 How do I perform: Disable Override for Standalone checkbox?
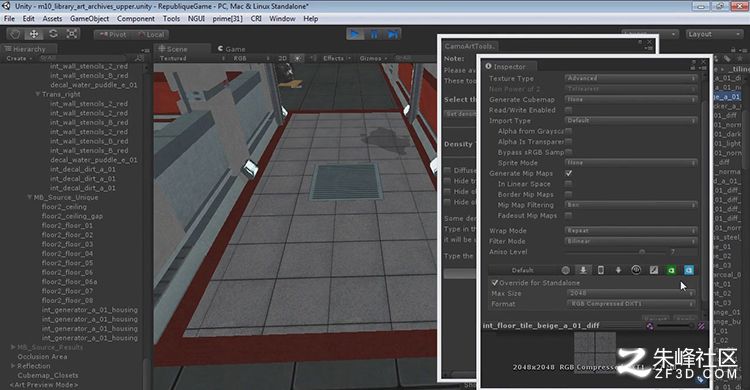coord(495,283)
